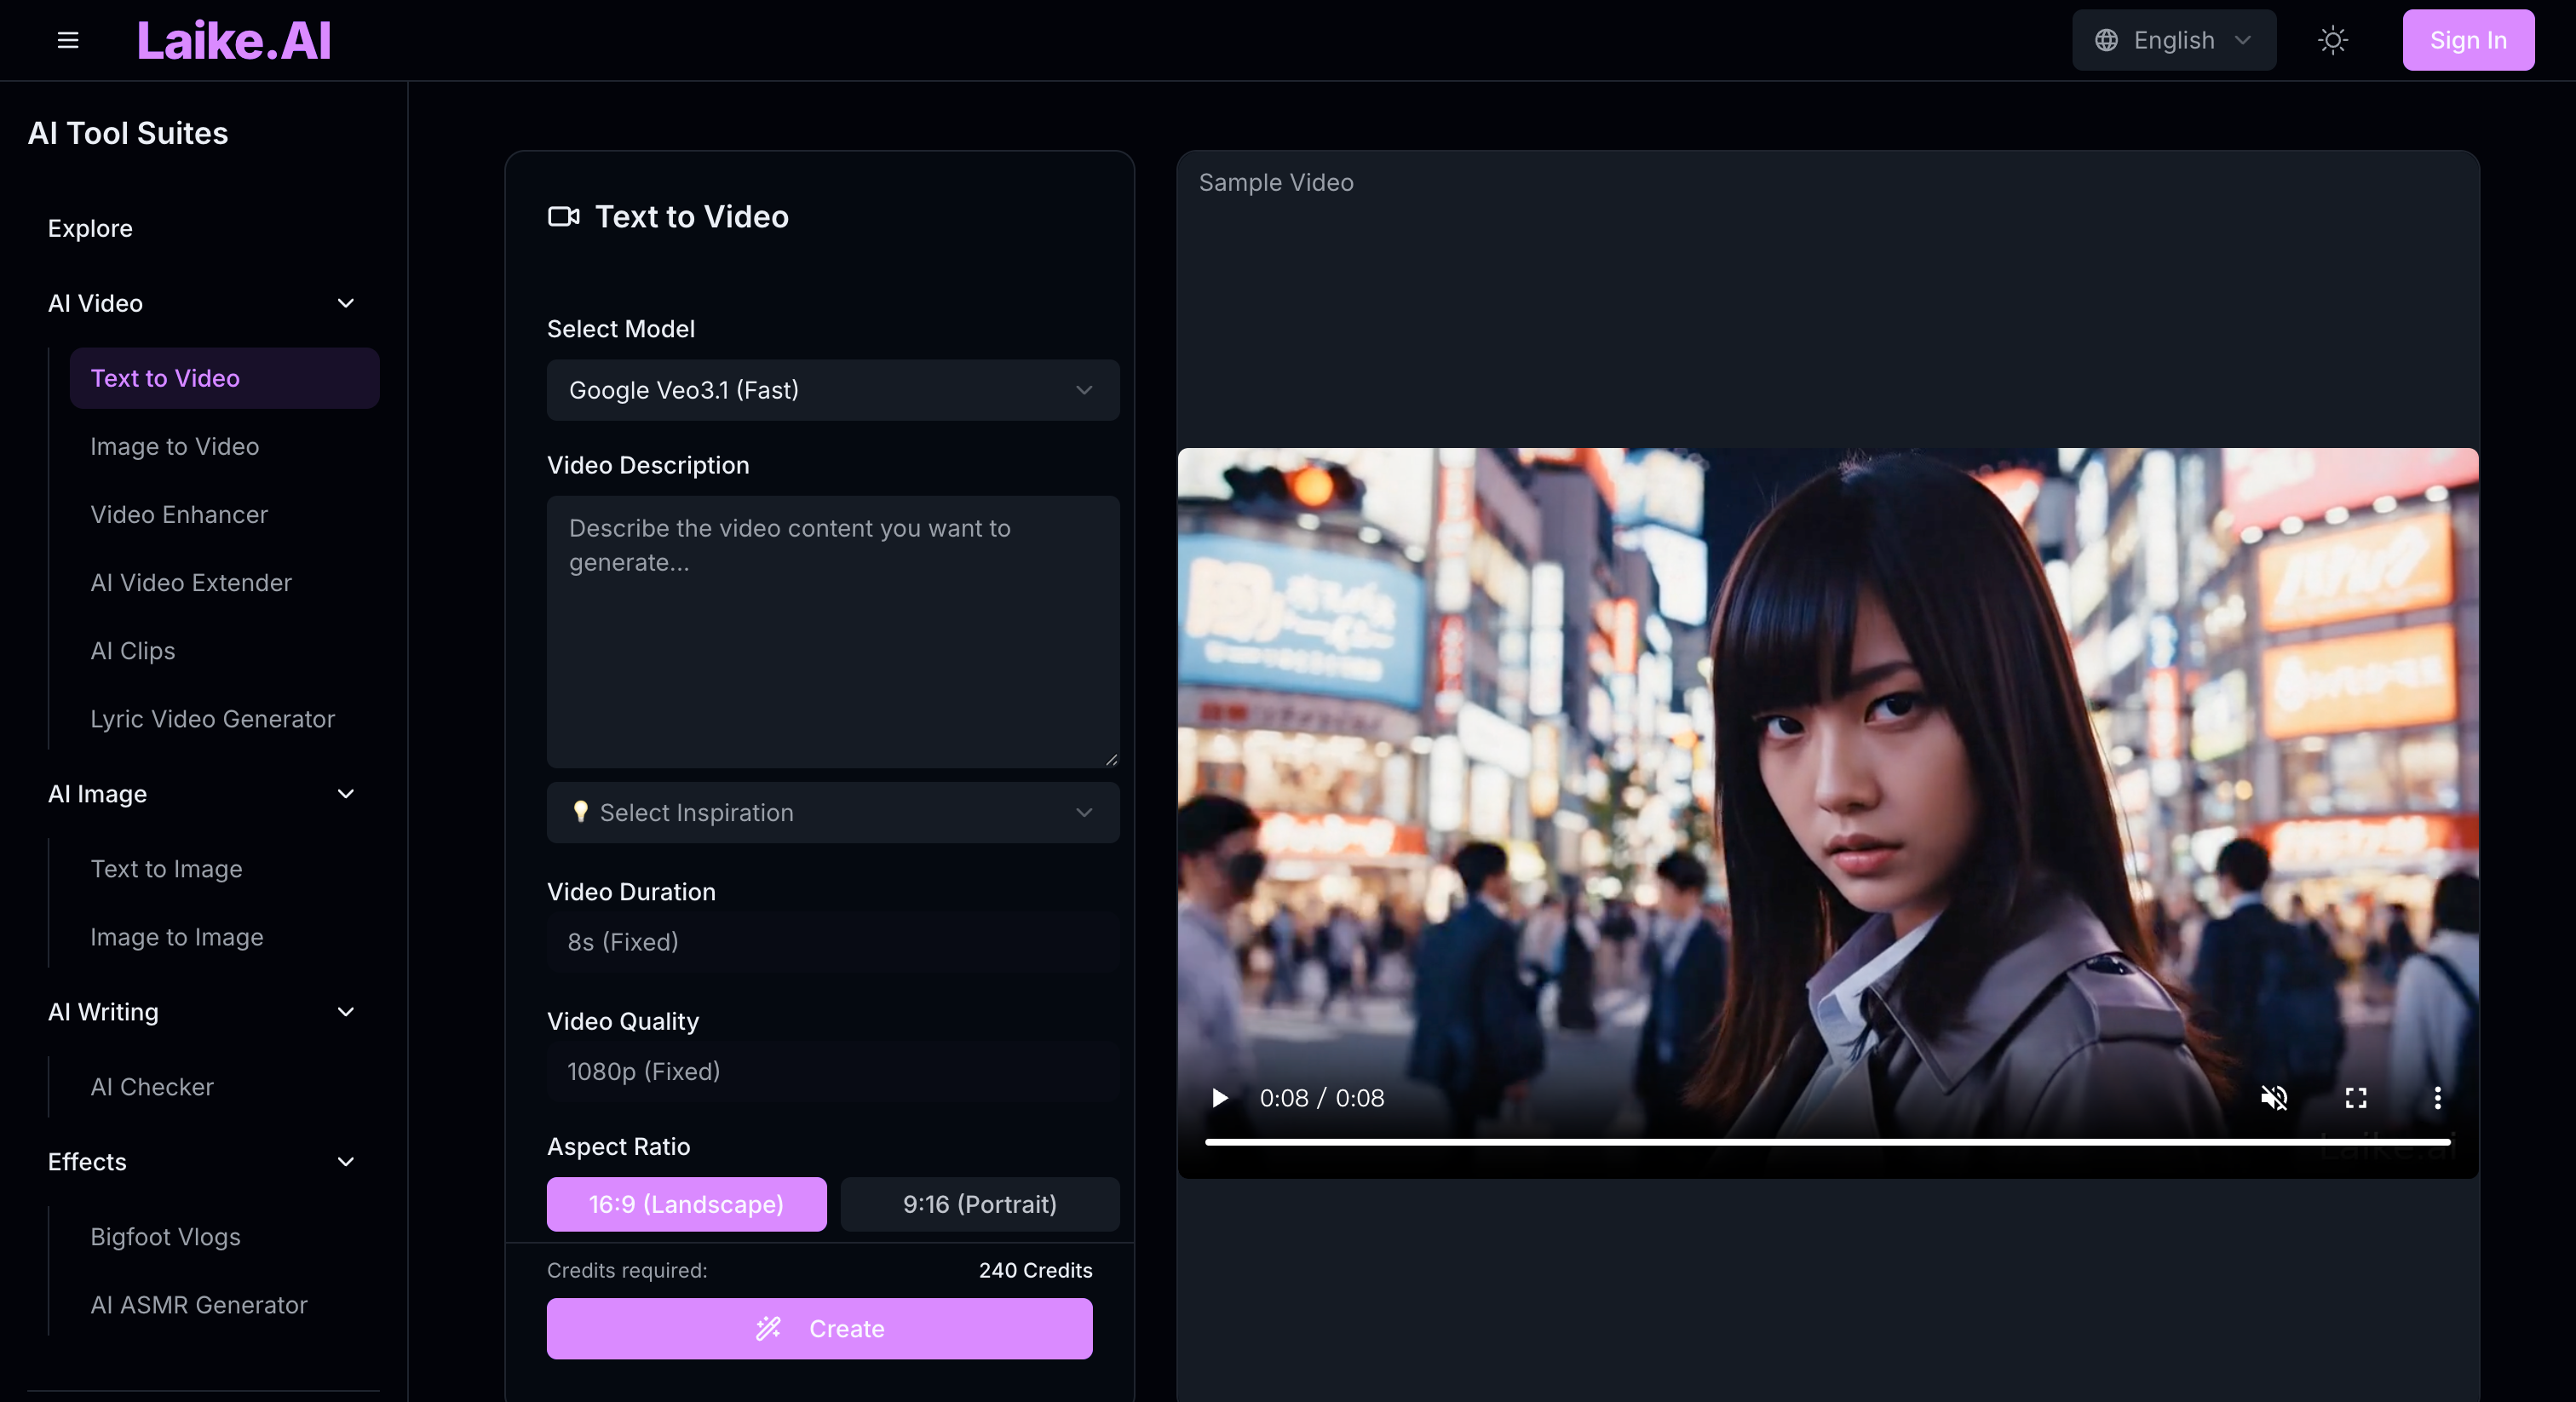
Task: Select the 16:9 Landscape aspect ratio
Action: click(x=686, y=1204)
